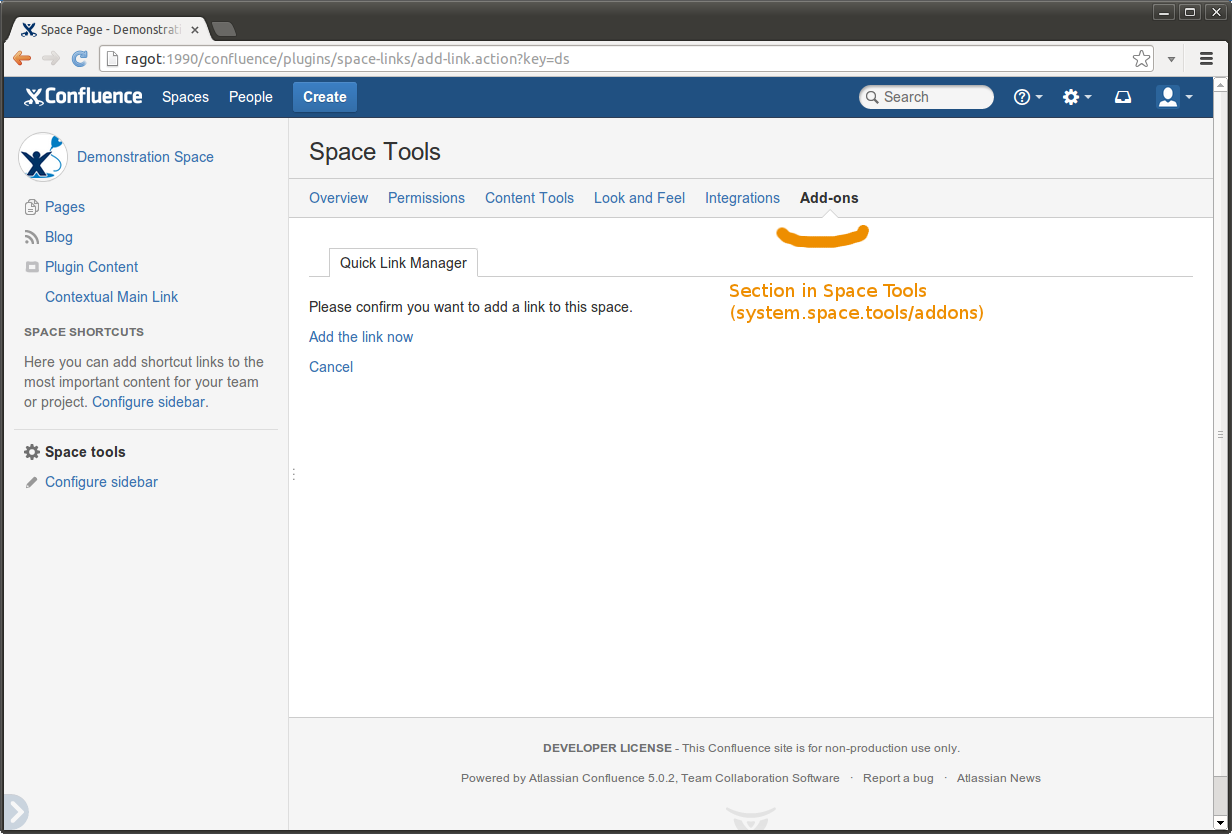This screenshot has width=1232, height=834.
Task: Open Spaces menu in the header
Action: (185, 97)
